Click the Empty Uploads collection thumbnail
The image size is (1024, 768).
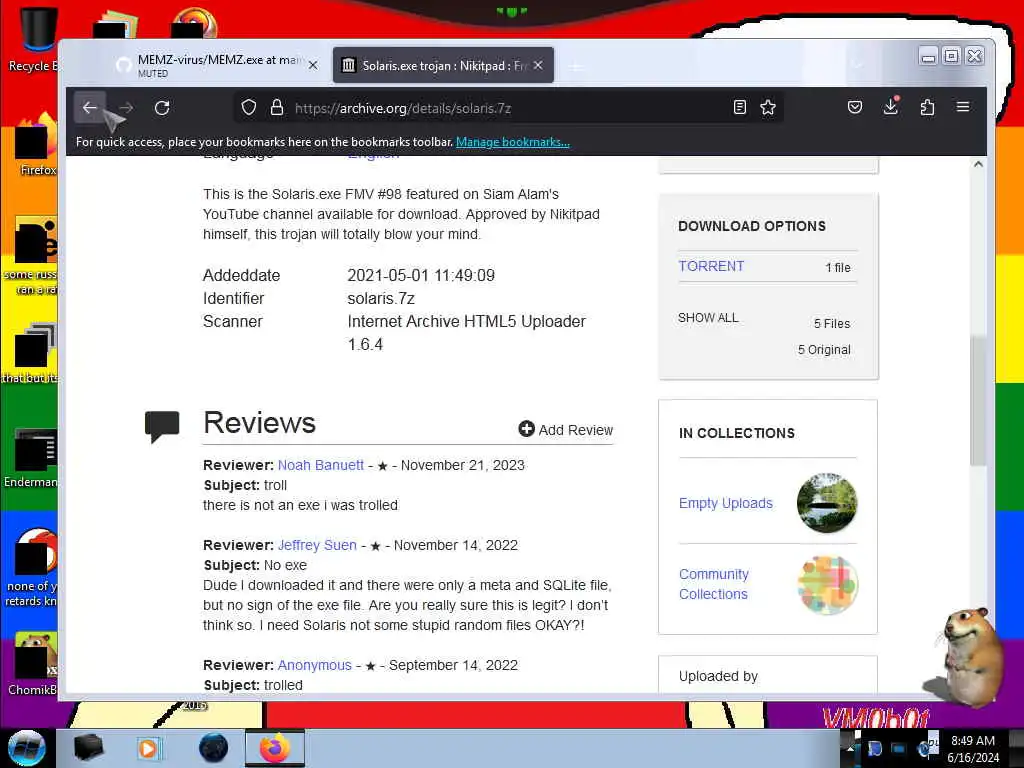827,503
